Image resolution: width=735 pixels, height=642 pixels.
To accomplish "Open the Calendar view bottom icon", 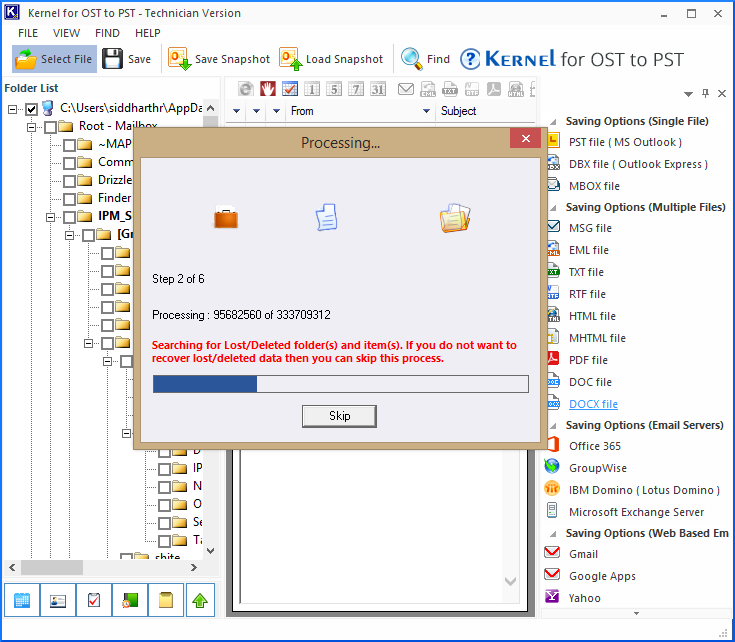I will (x=22, y=600).
